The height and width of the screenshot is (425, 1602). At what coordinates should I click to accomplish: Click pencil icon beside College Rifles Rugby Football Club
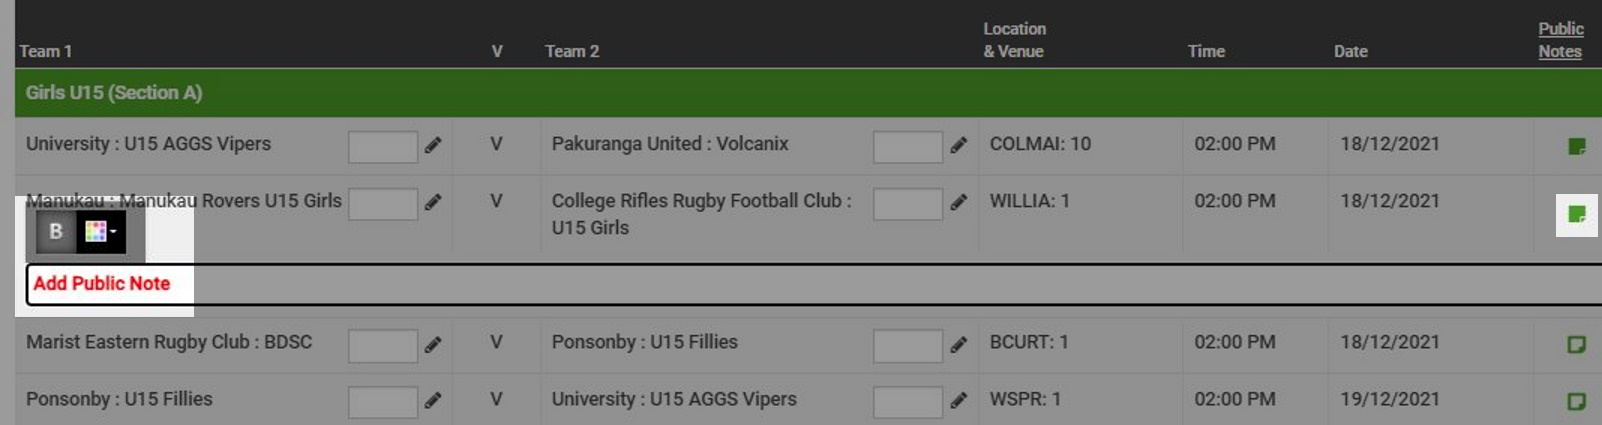coord(958,202)
